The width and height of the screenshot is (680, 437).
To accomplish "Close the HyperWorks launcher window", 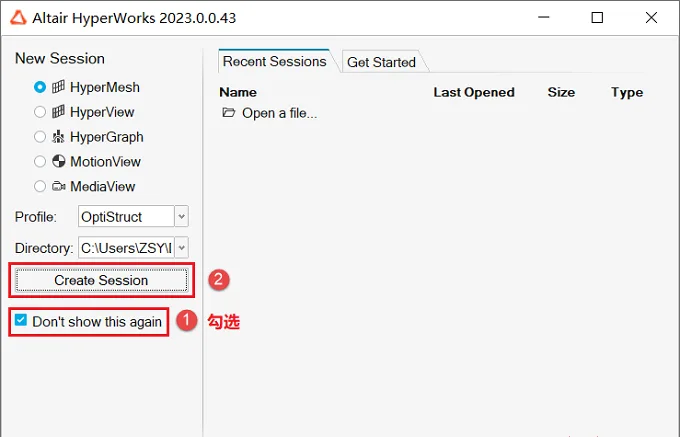I will 651,17.
